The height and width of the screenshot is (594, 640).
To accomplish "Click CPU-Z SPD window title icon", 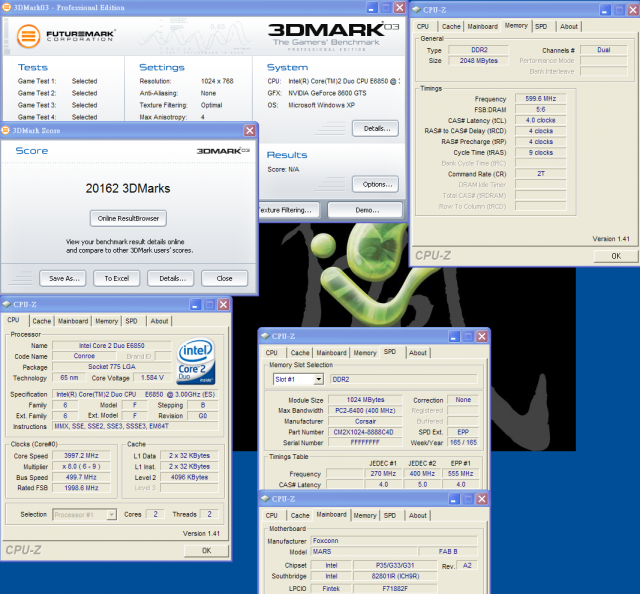I will [x=265, y=336].
